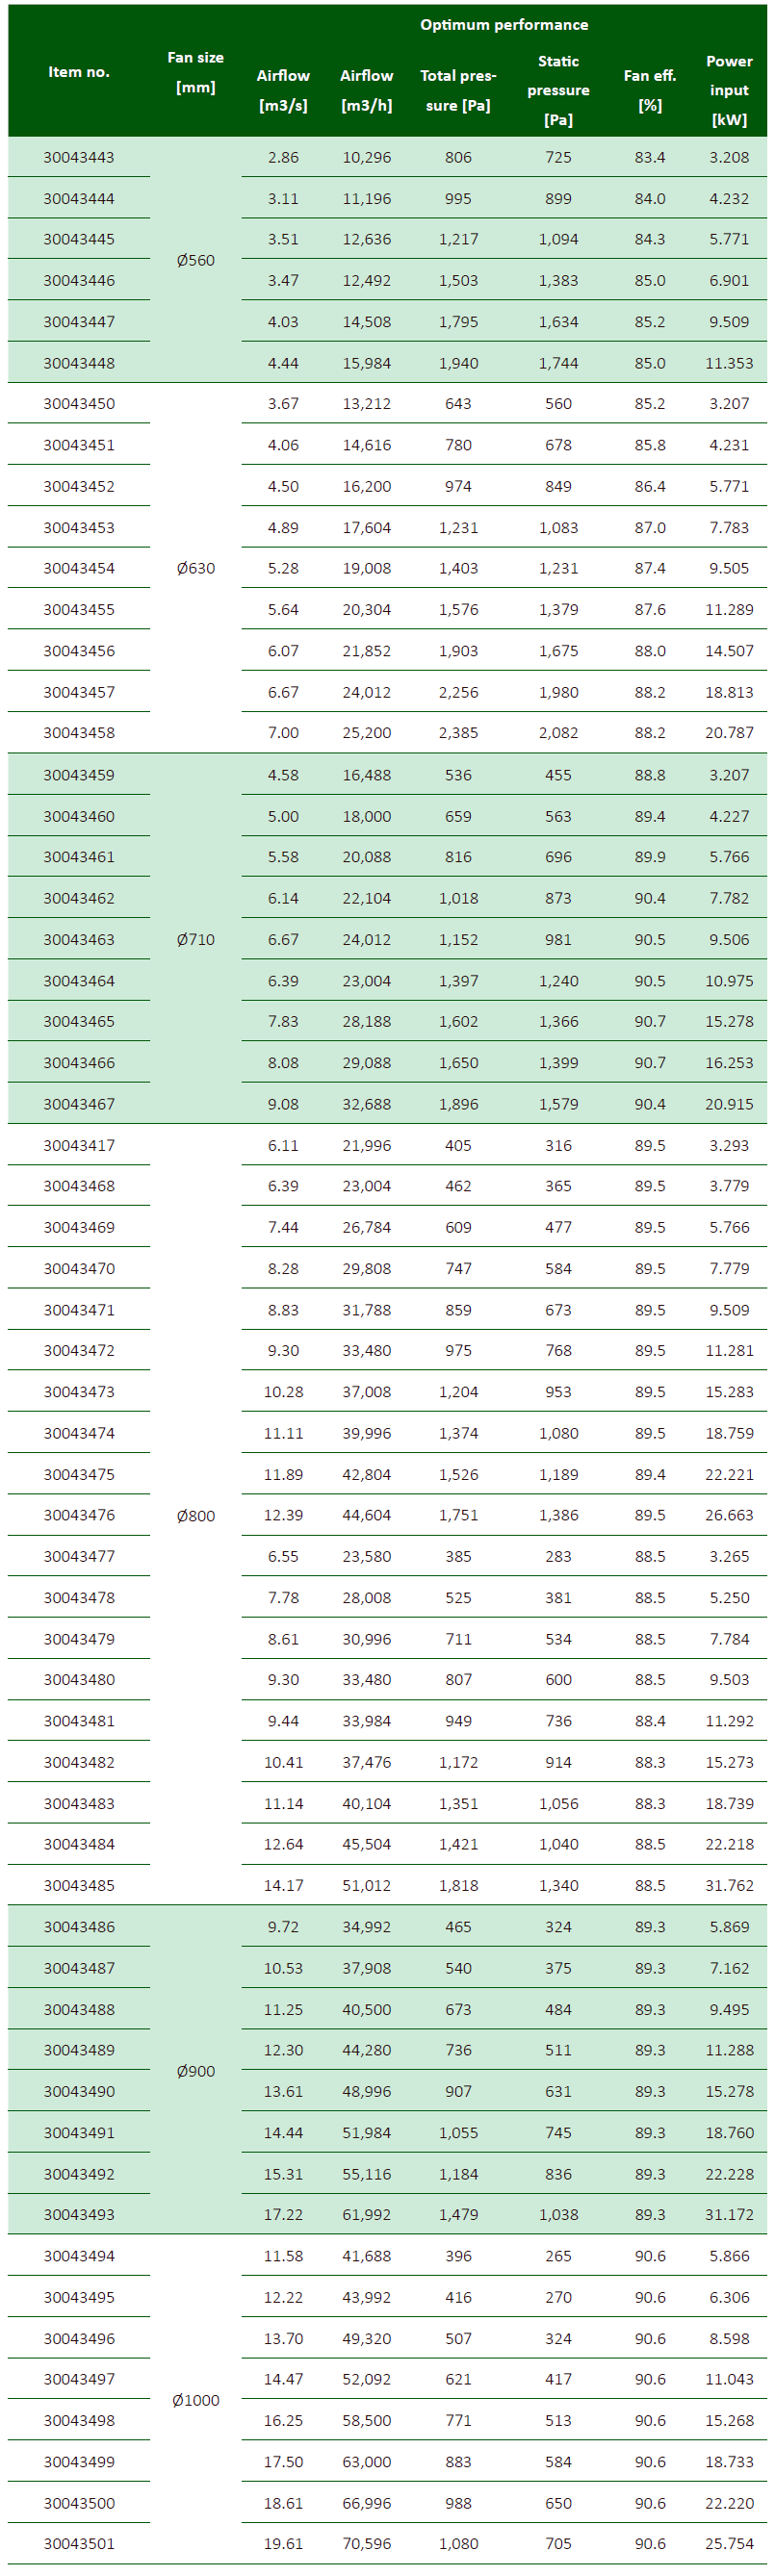Click the Item no. column header
The width and height of the screenshot is (775, 2576).
pyautogui.click(x=79, y=72)
